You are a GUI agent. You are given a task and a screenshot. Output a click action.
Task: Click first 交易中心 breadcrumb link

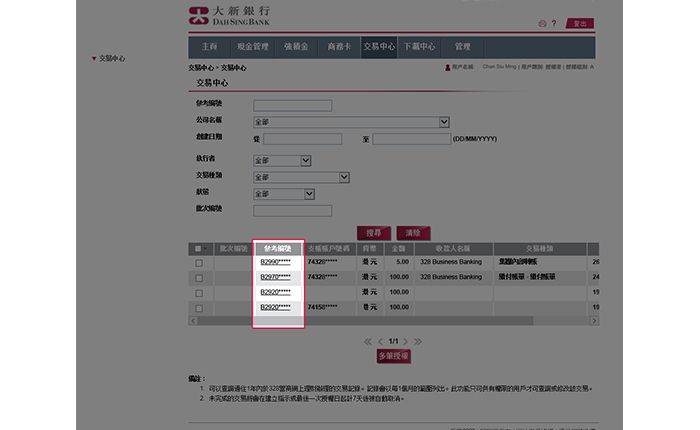tap(201, 68)
